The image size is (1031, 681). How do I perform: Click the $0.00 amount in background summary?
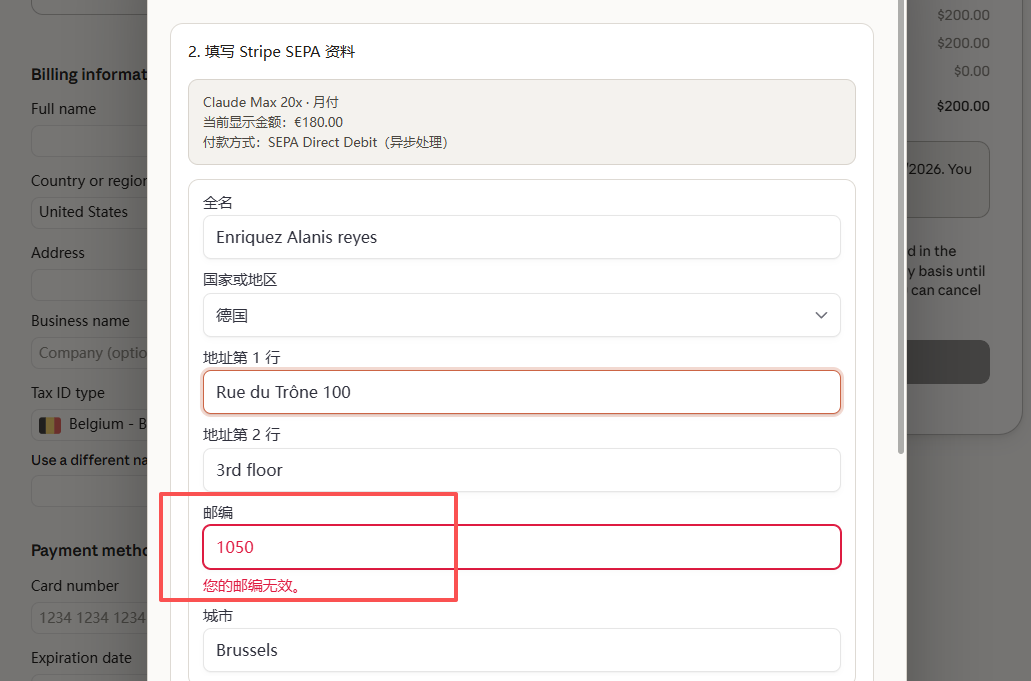pyautogui.click(x=971, y=71)
